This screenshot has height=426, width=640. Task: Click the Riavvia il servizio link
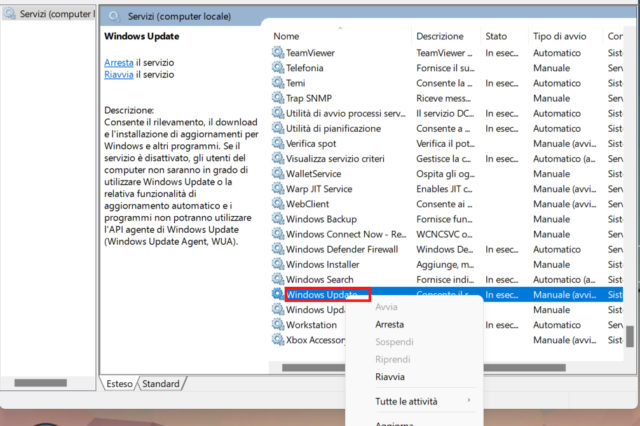[x=119, y=75]
